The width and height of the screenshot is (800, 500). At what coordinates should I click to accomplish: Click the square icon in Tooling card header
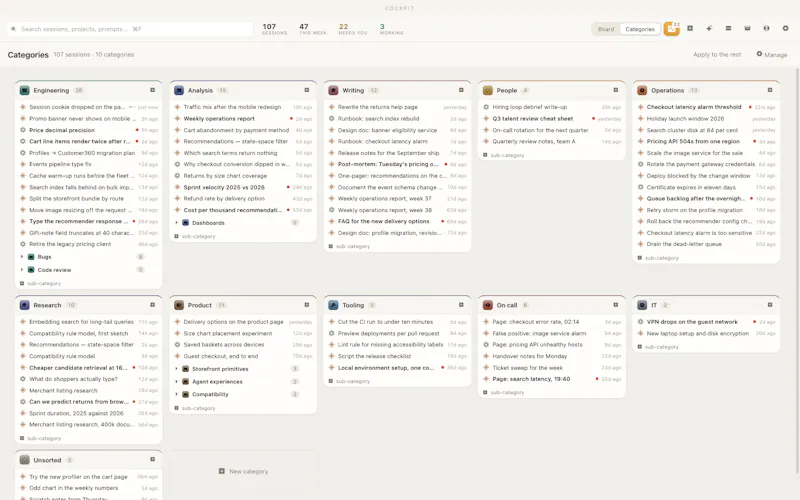click(x=461, y=305)
